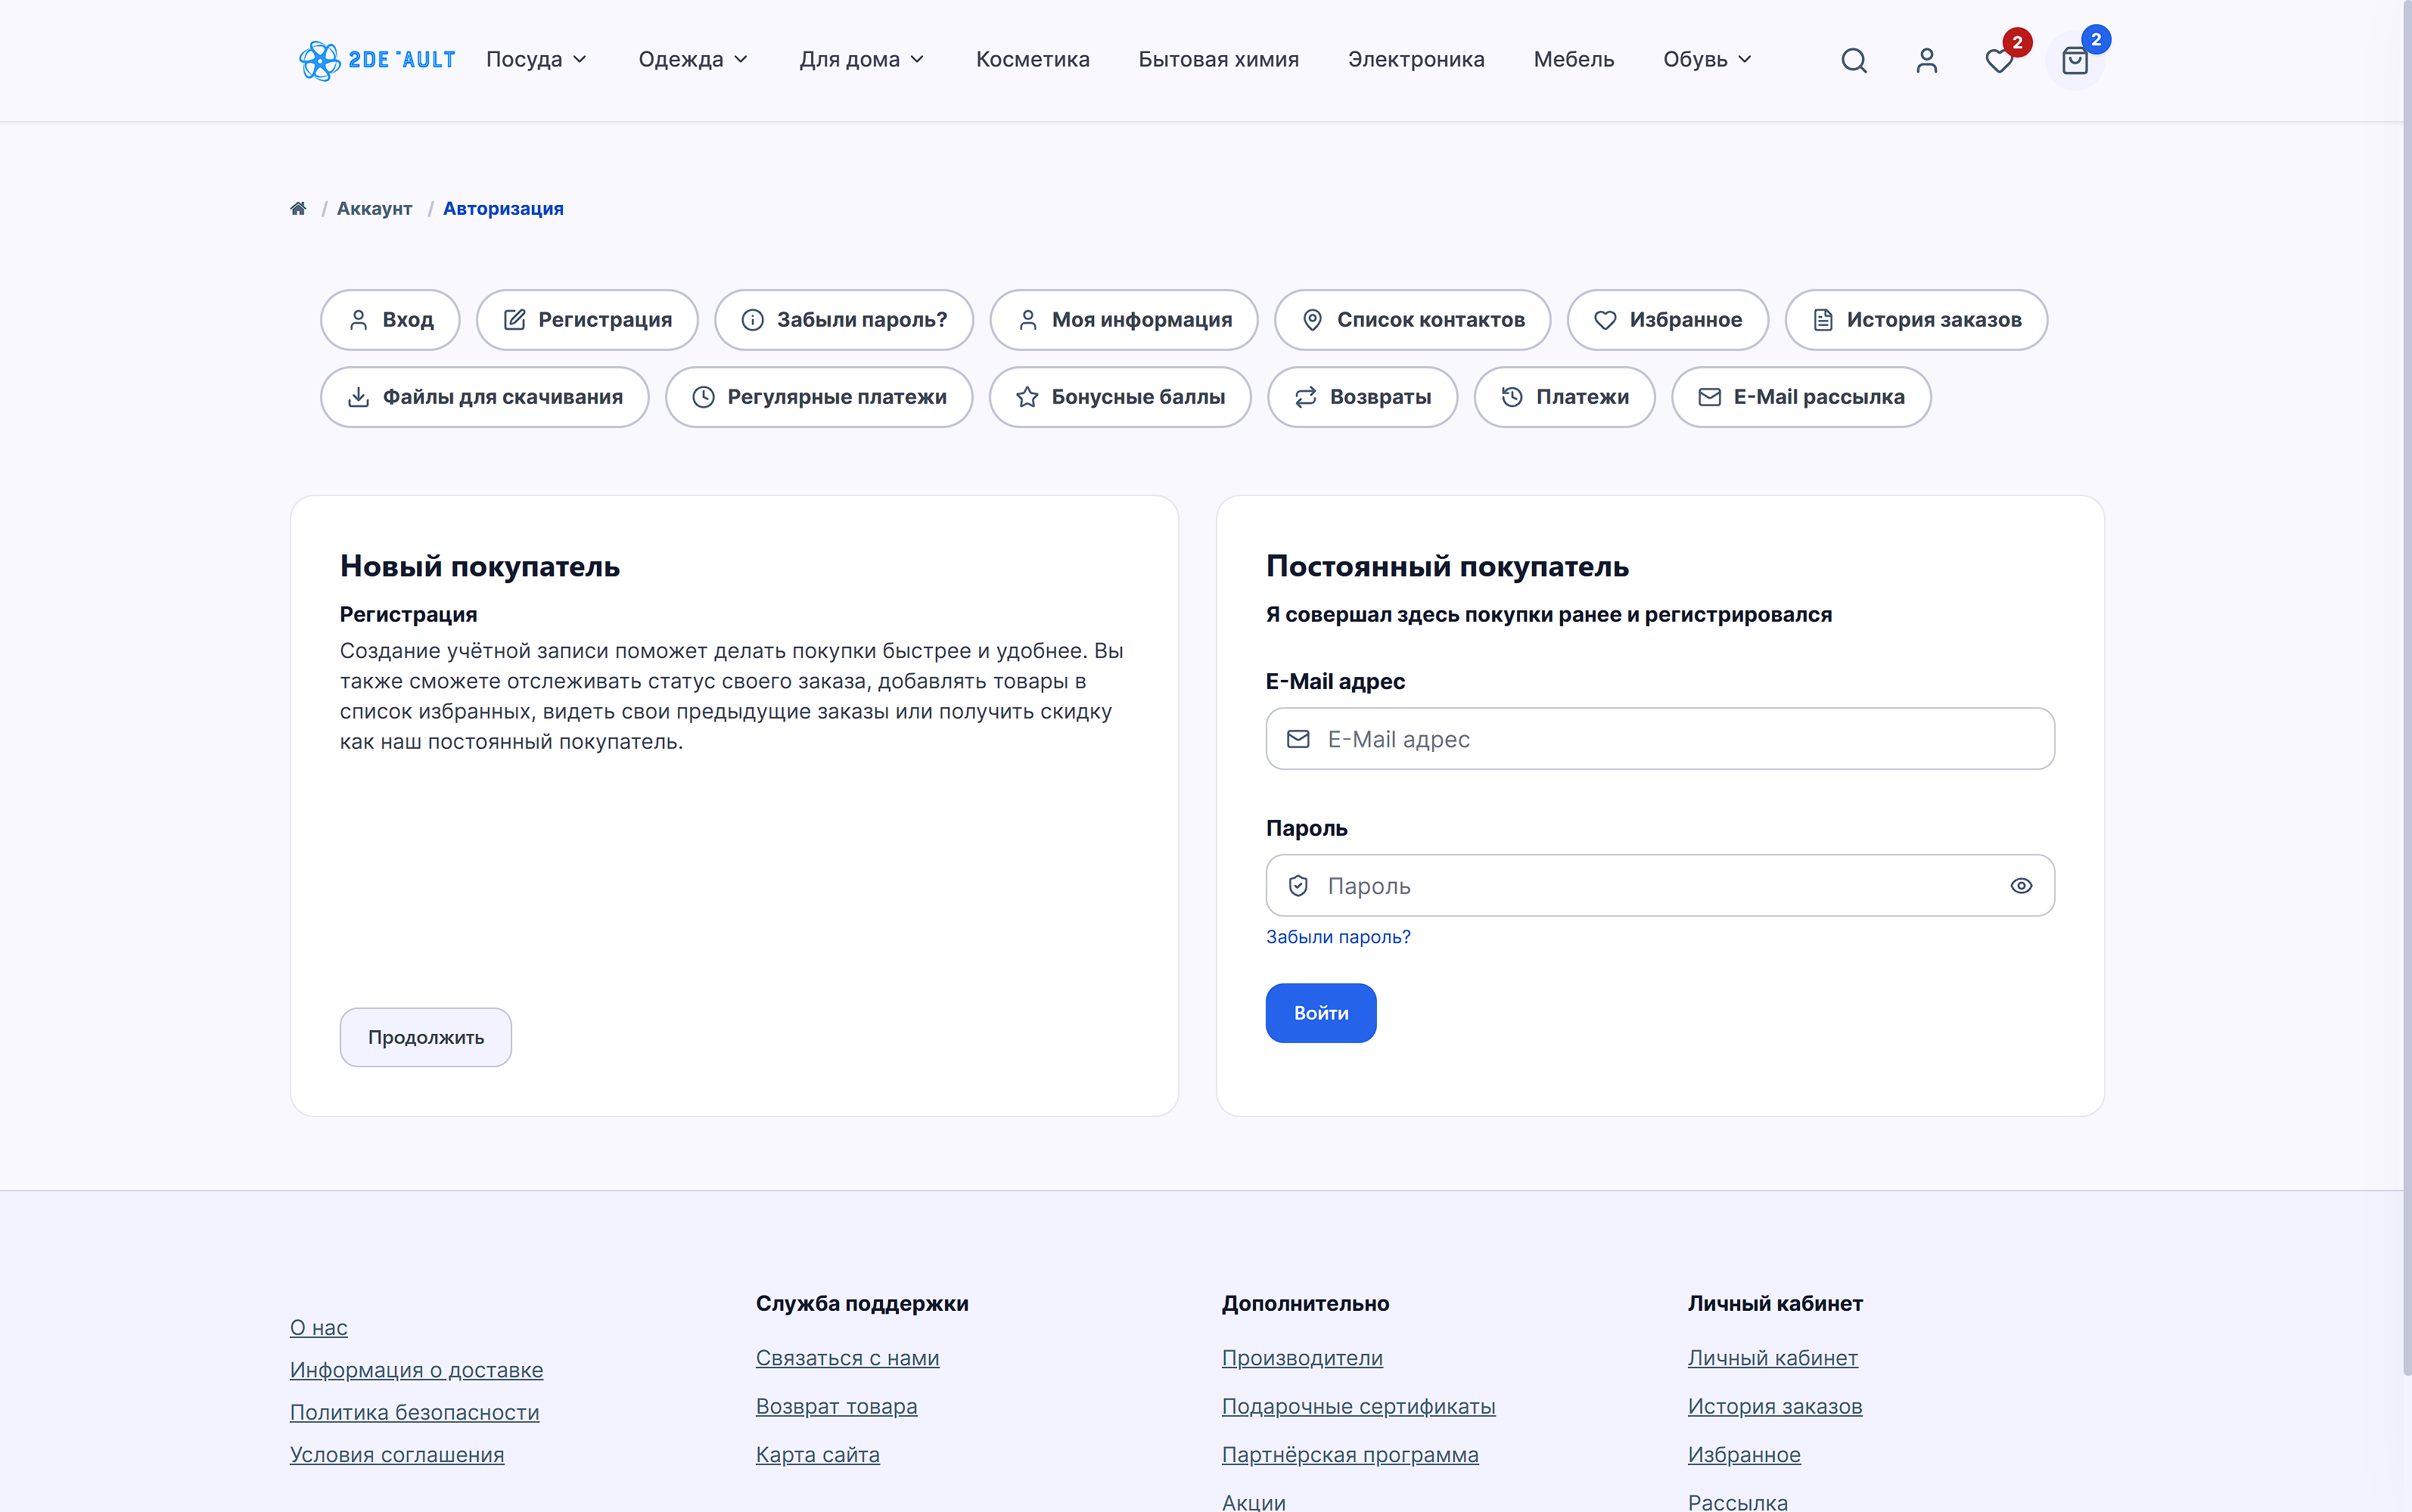Click the Забыли пароль? link under password
This screenshot has width=2412, height=1512.
point(1338,937)
